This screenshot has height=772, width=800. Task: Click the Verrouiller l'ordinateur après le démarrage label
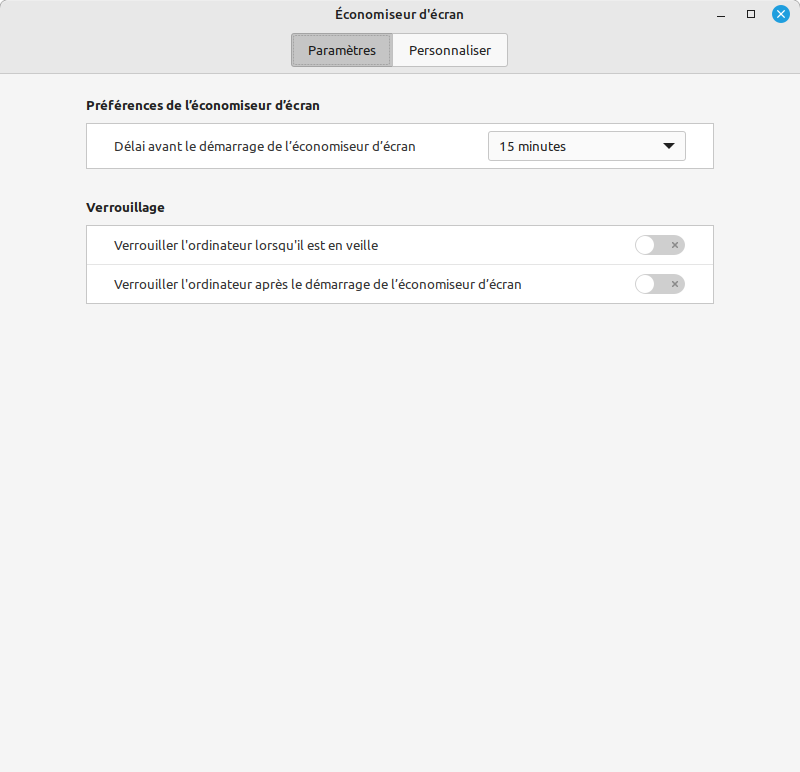click(x=318, y=284)
